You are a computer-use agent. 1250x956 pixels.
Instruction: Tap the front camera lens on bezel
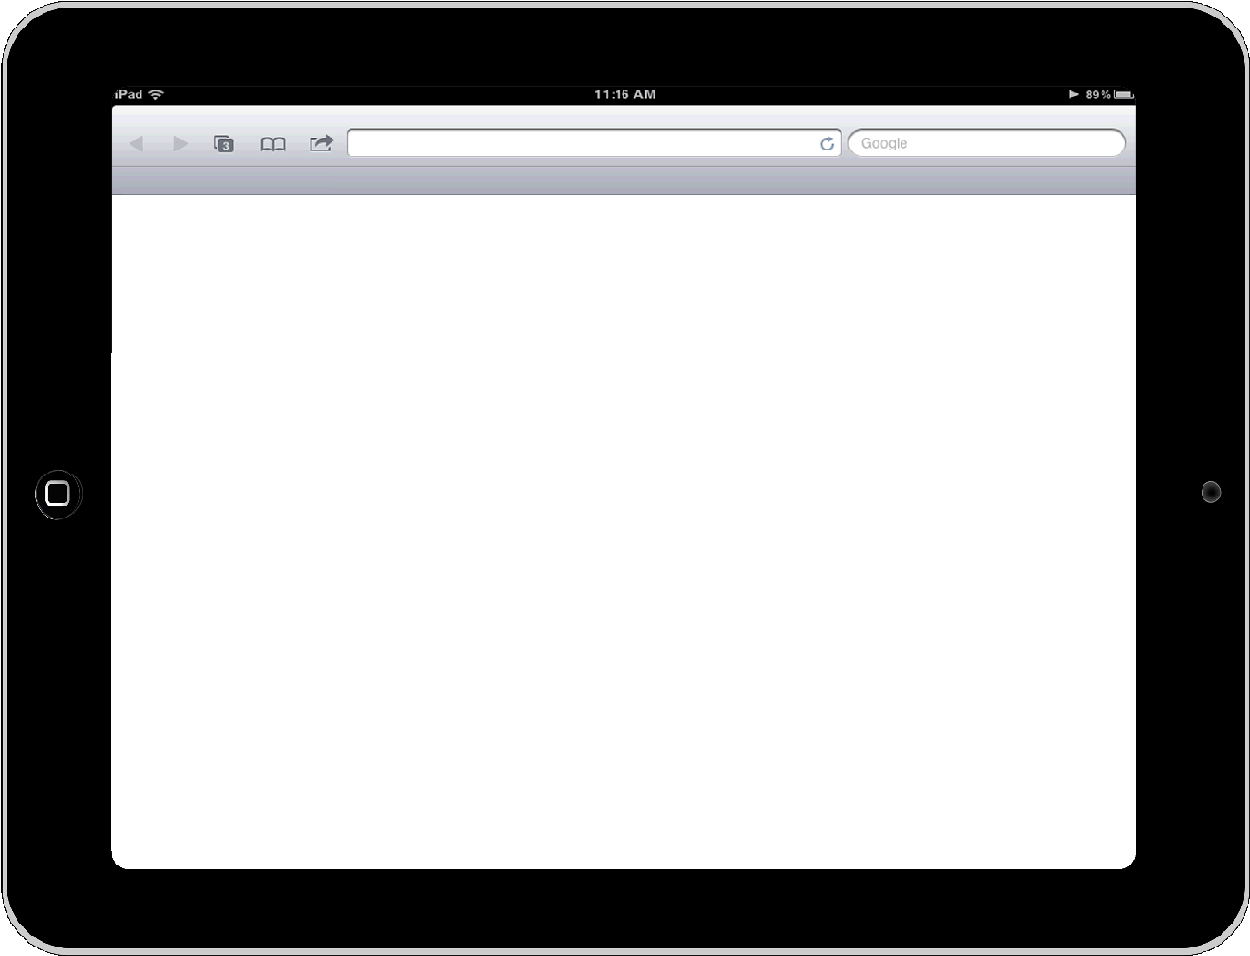click(1211, 492)
